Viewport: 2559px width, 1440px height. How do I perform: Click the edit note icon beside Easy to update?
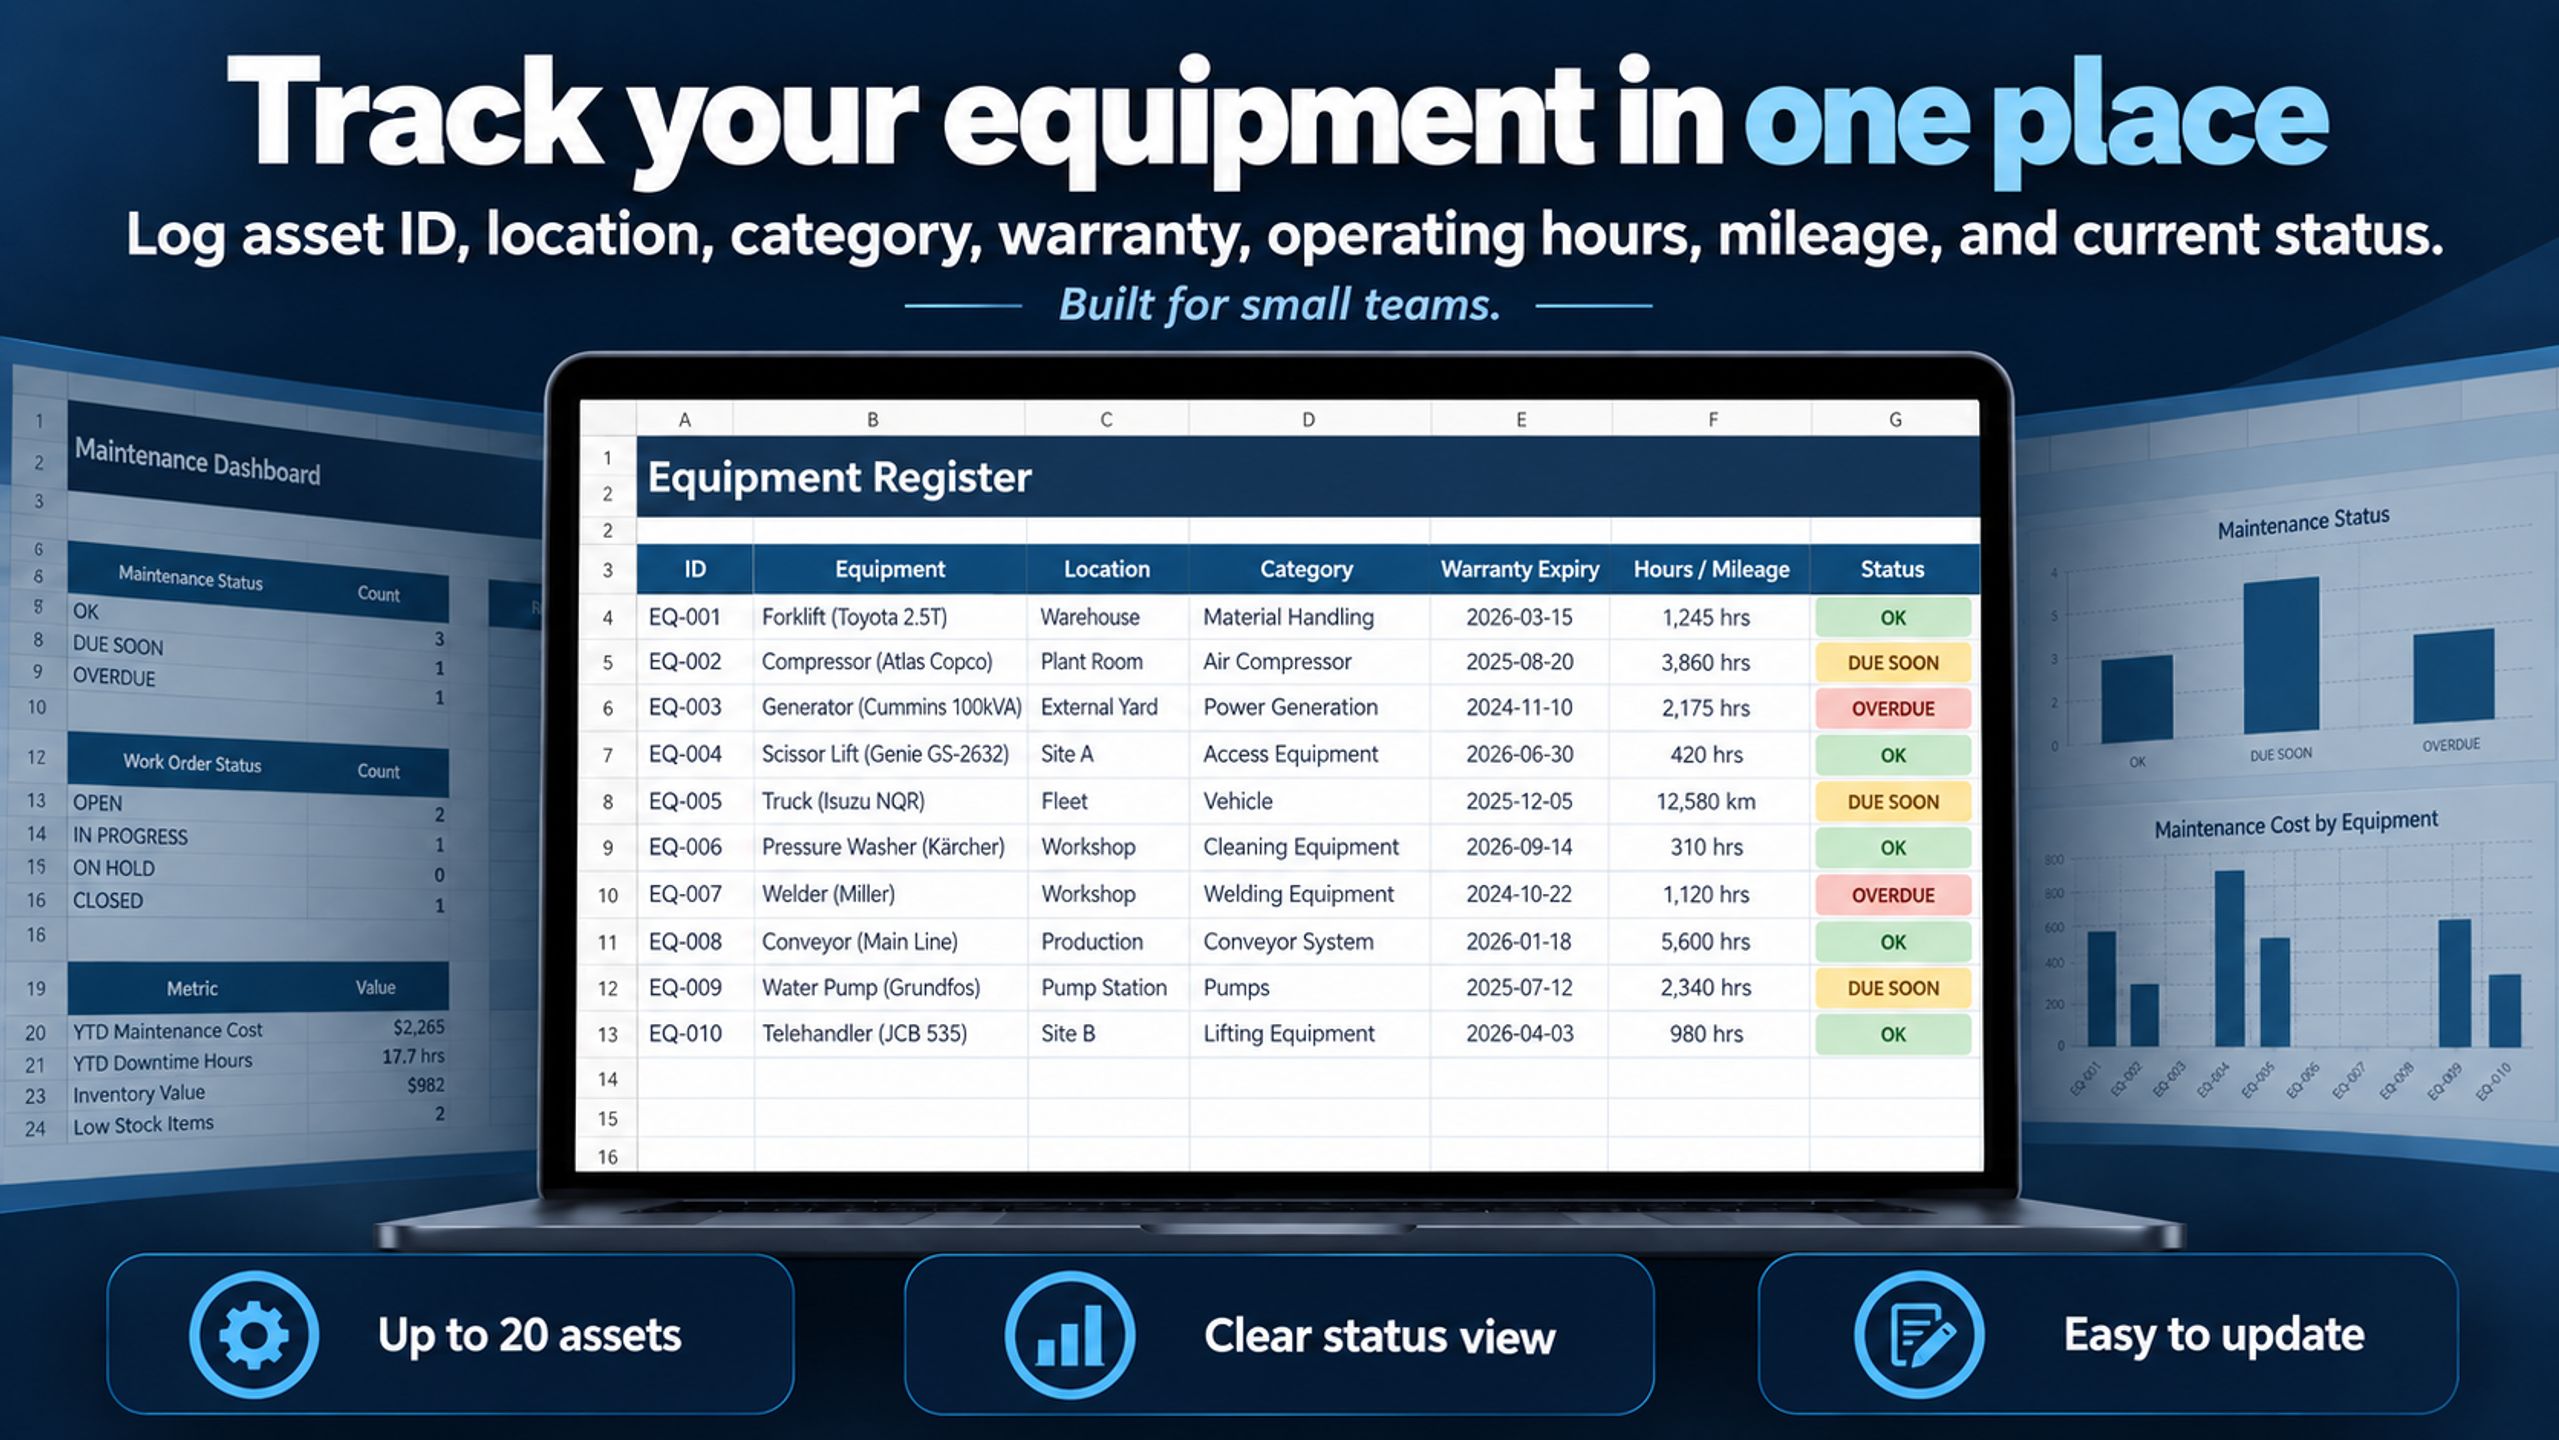tap(1919, 1334)
